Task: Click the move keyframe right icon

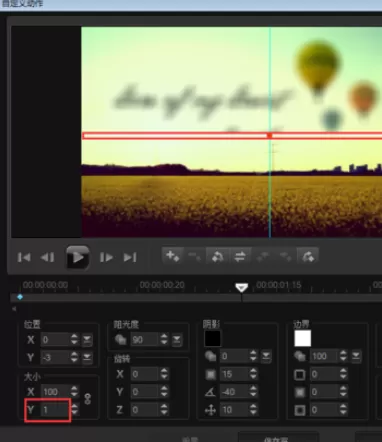Action: point(285,256)
